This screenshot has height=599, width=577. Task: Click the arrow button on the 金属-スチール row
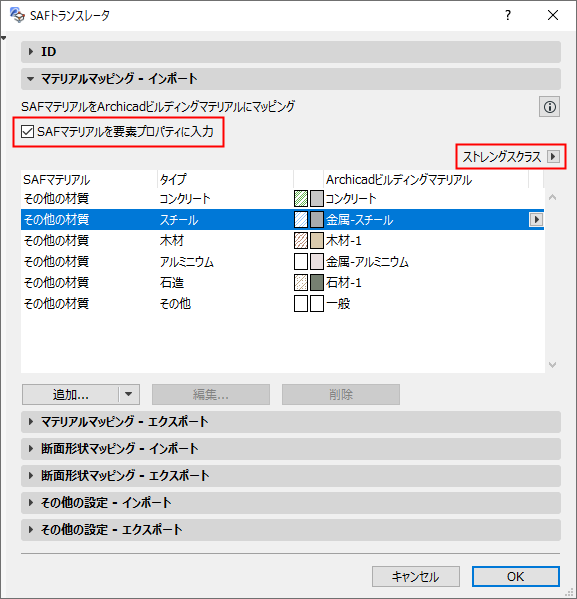point(536,220)
